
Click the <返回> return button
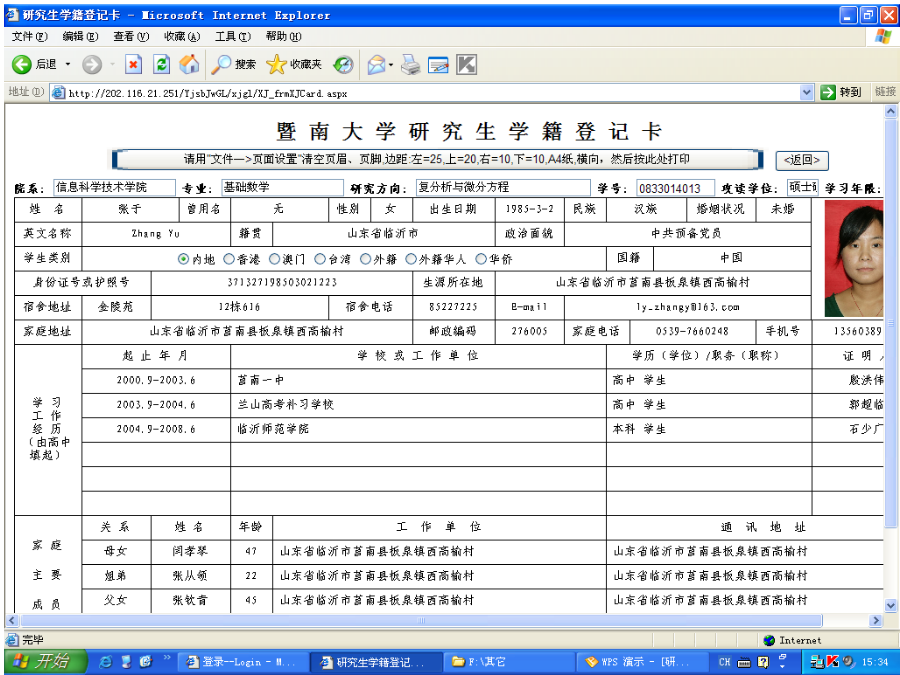[802, 160]
